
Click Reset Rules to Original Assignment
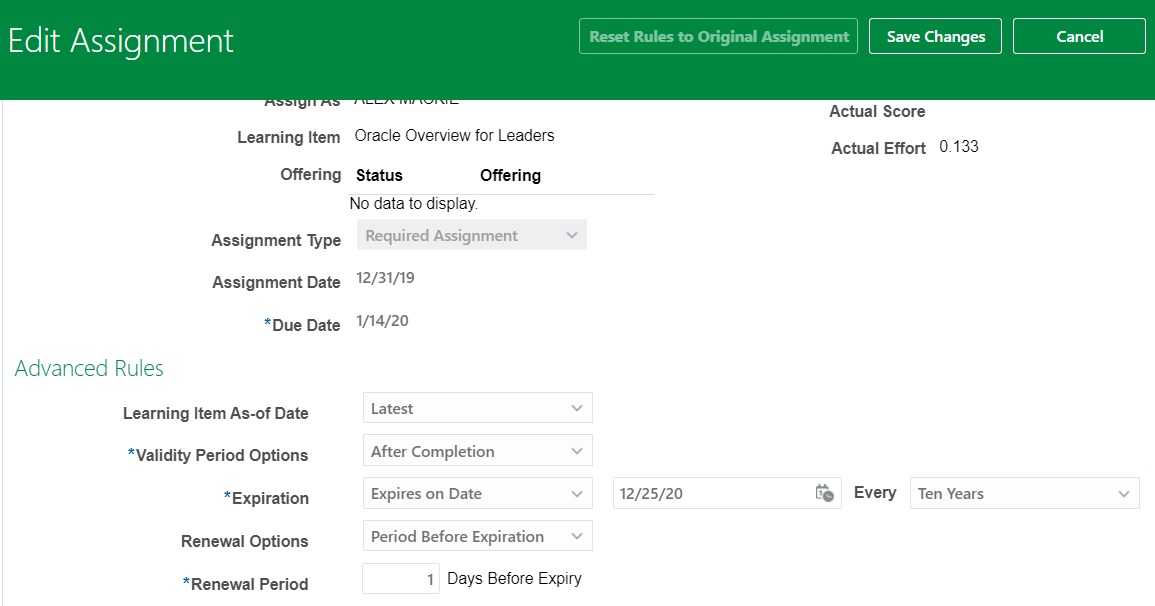click(718, 36)
